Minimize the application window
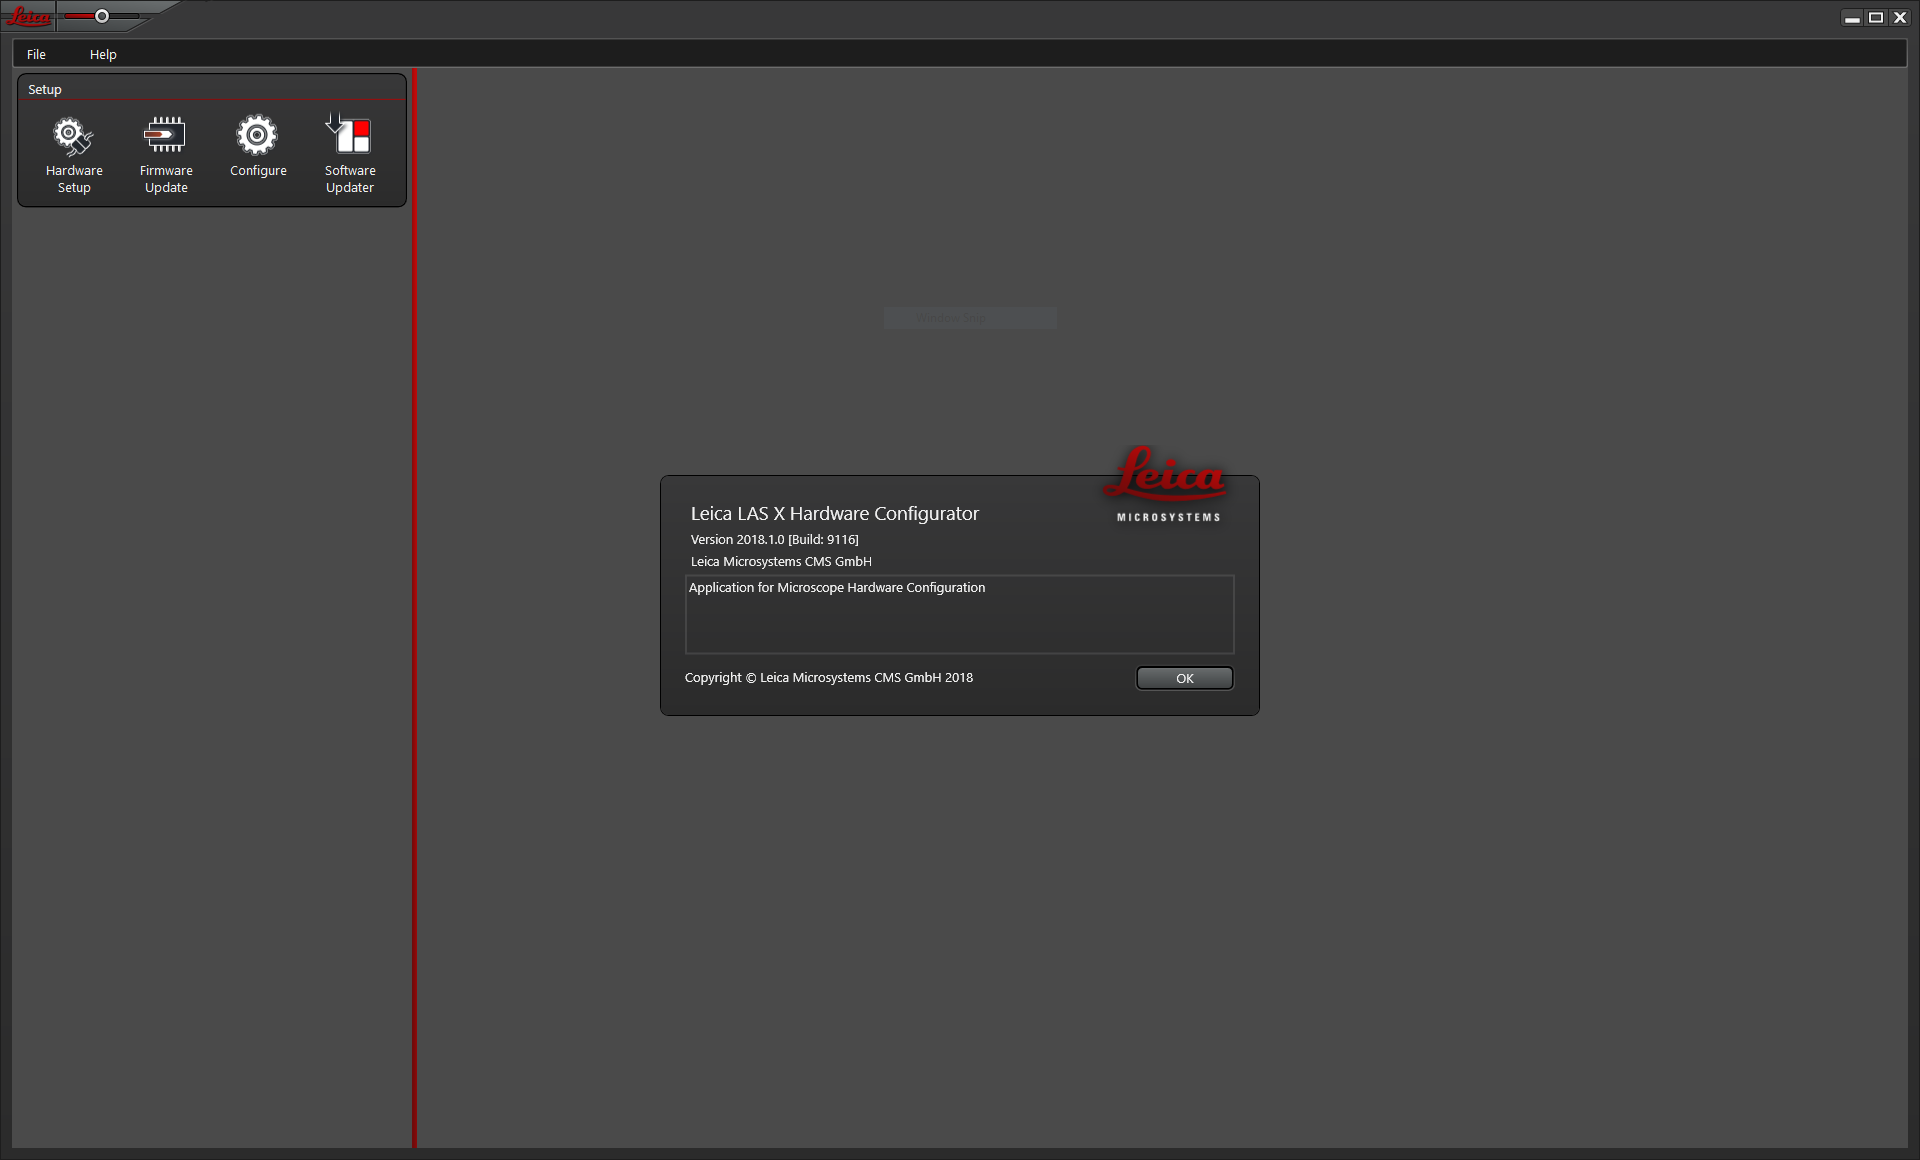 [1852, 17]
